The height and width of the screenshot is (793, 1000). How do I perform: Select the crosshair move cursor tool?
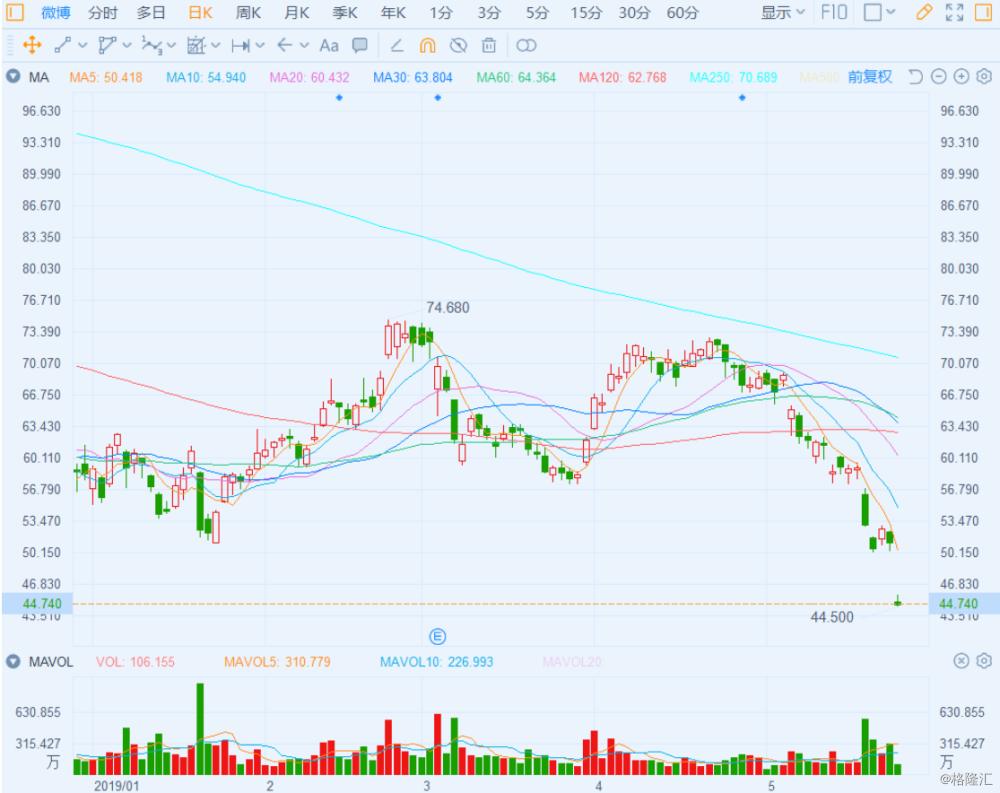coord(31,45)
